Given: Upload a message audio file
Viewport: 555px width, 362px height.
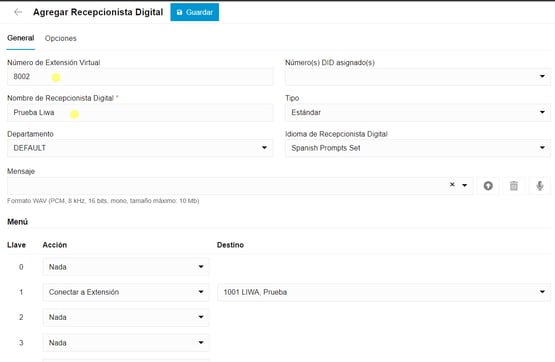Looking at the screenshot, I should (488, 185).
